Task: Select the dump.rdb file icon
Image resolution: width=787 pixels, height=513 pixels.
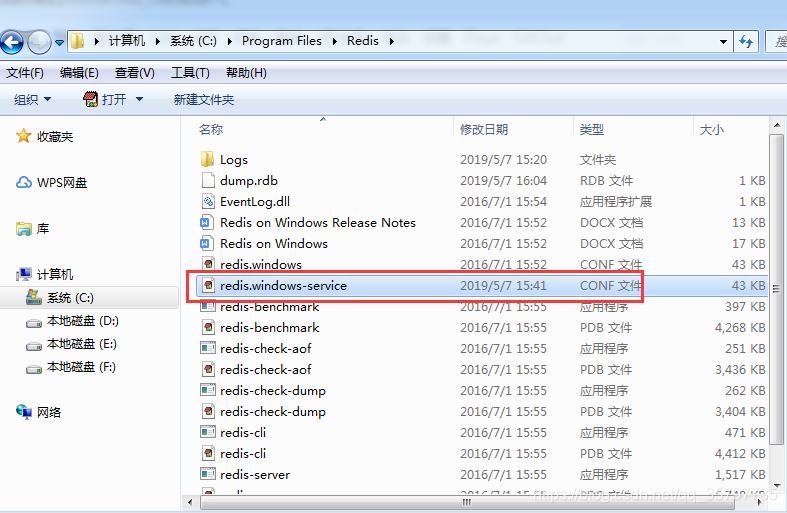Action: 207,181
